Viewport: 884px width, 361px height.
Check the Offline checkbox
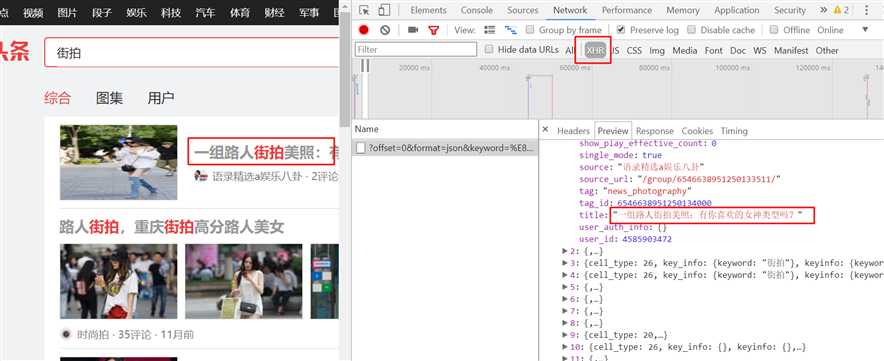(774, 29)
